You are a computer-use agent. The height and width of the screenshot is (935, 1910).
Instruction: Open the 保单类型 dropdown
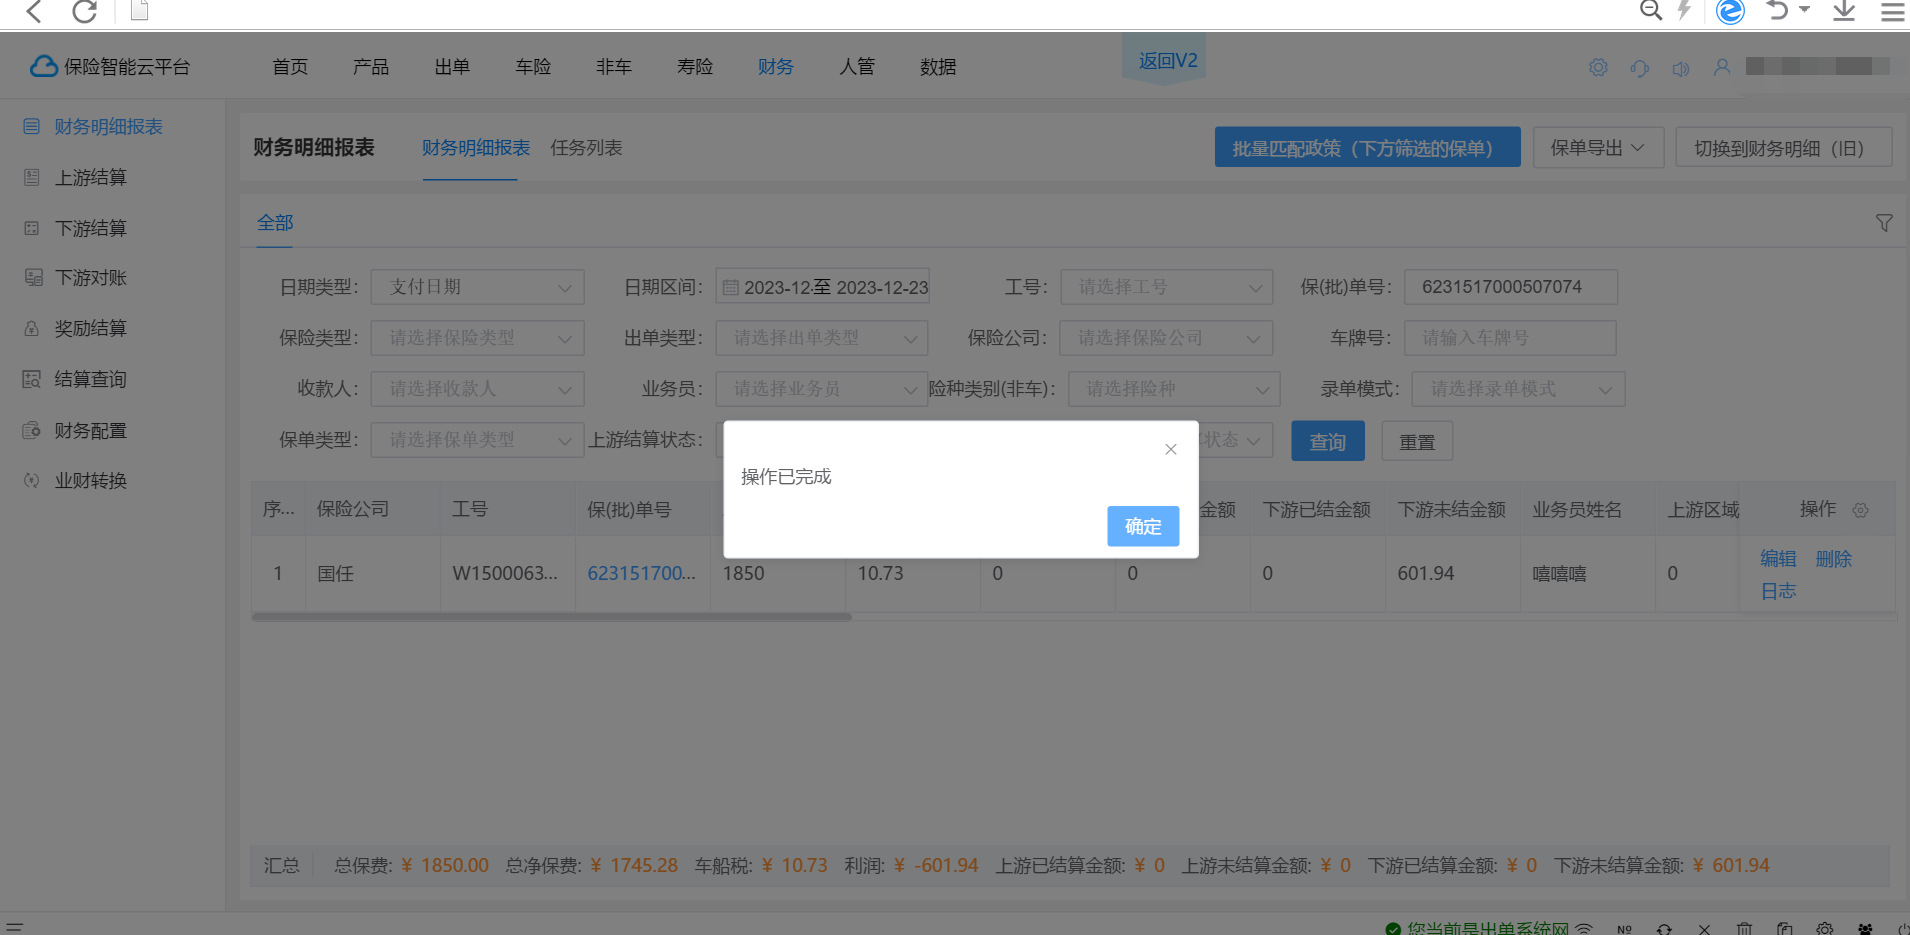(477, 440)
